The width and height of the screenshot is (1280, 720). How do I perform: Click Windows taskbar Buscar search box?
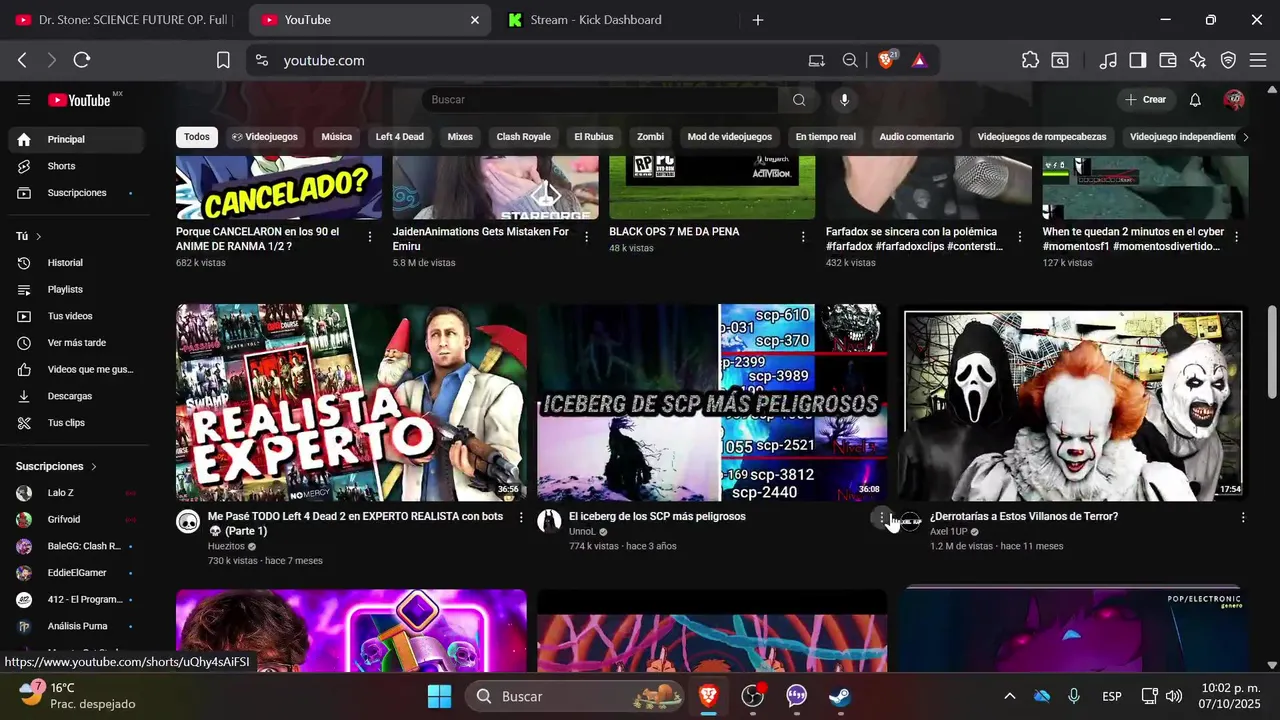[x=575, y=696]
